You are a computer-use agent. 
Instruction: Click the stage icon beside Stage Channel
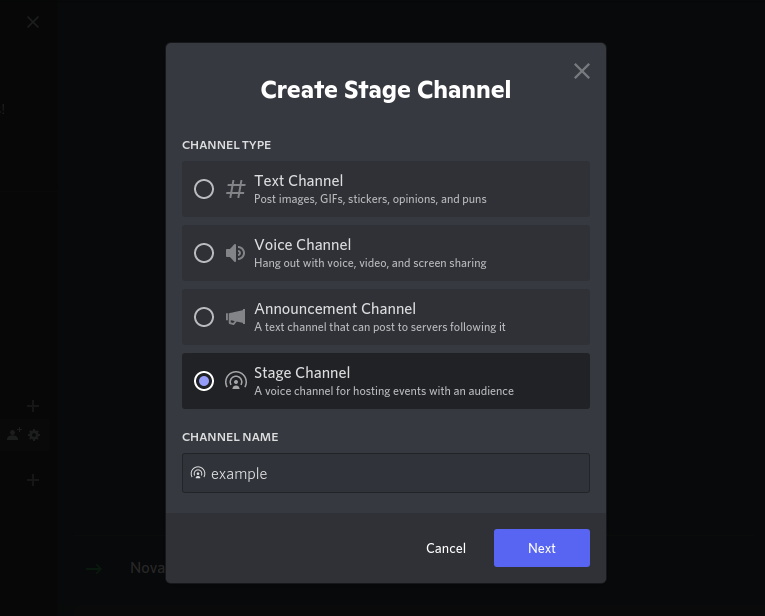point(236,381)
